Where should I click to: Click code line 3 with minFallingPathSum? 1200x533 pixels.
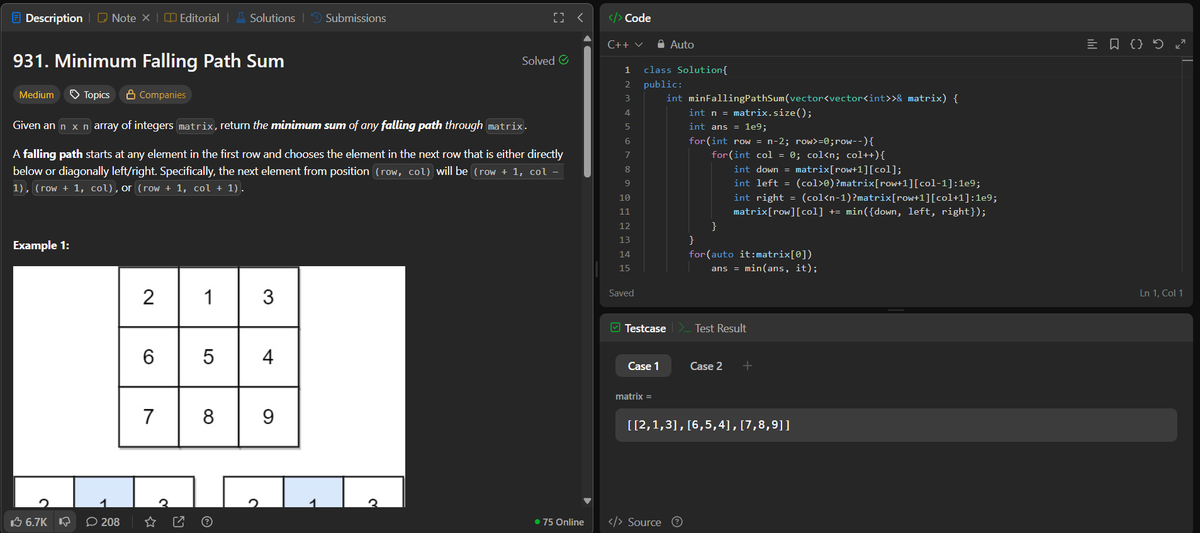[814, 98]
